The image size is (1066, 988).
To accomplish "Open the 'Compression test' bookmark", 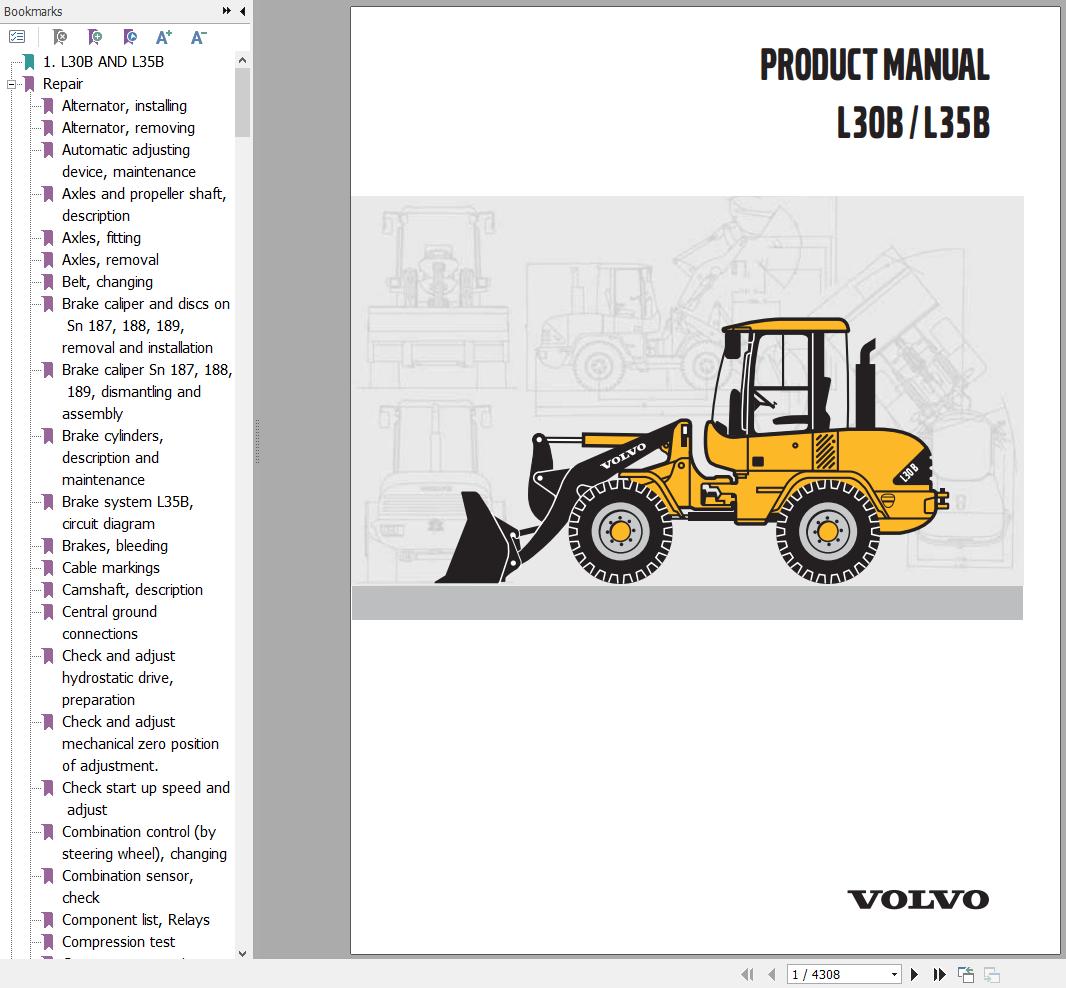I will pos(118,941).
